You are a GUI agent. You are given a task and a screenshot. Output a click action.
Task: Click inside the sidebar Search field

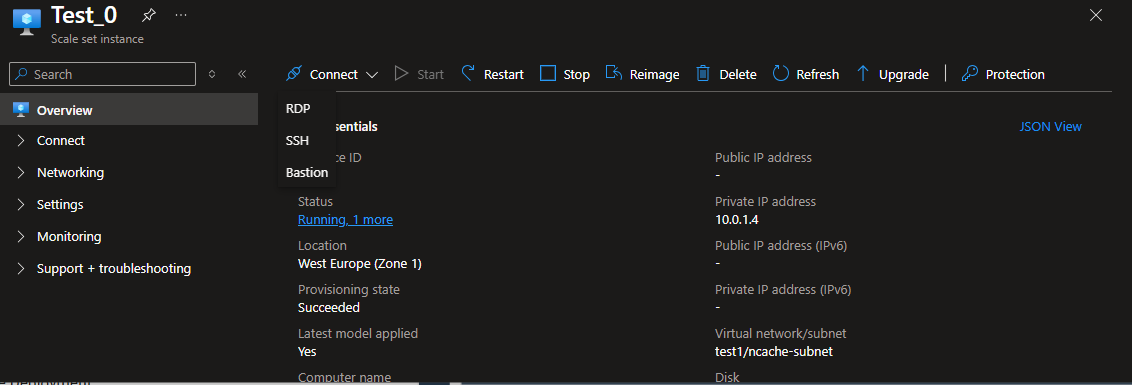point(103,74)
